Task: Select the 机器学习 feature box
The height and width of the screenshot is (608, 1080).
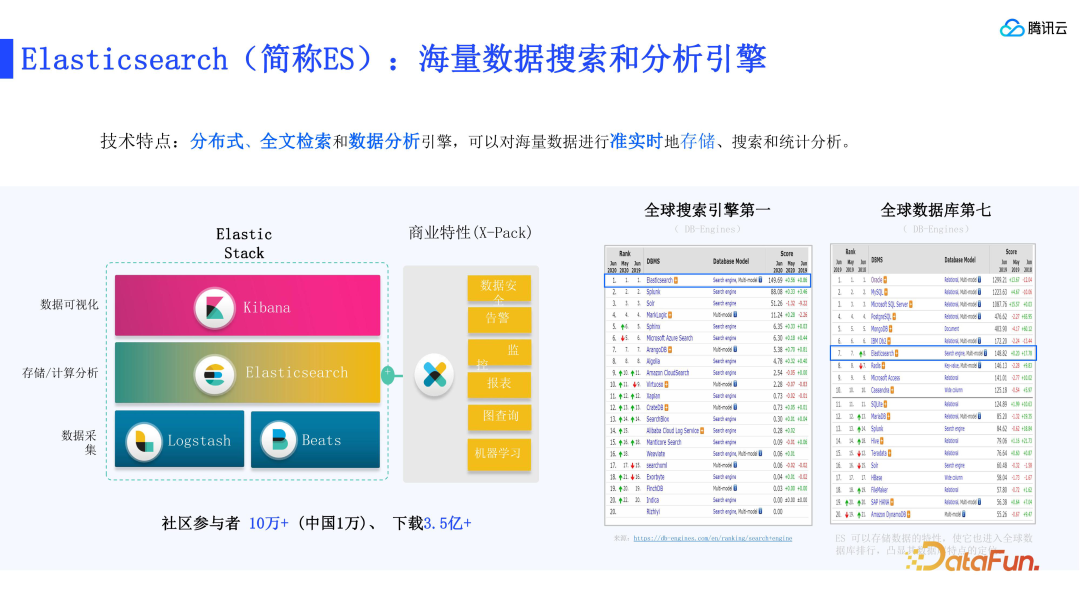Action: click(498, 454)
